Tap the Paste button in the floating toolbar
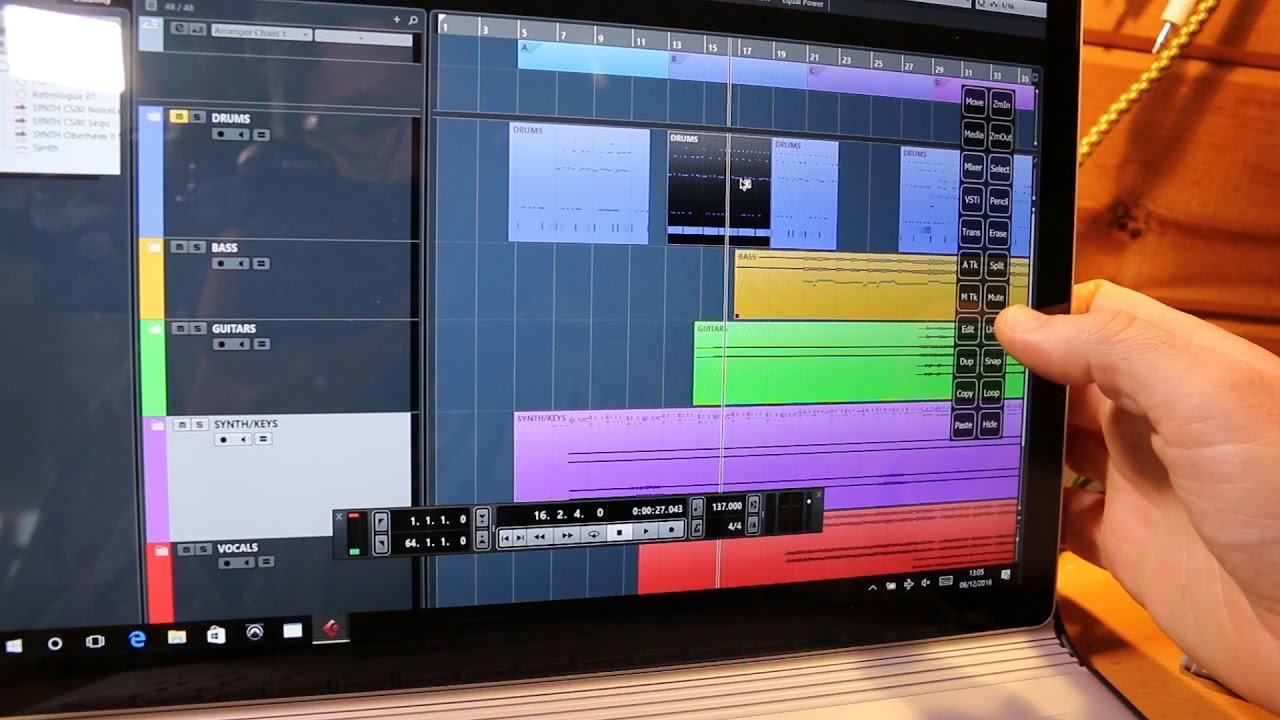The image size is (1280, 720). [963, 425]
